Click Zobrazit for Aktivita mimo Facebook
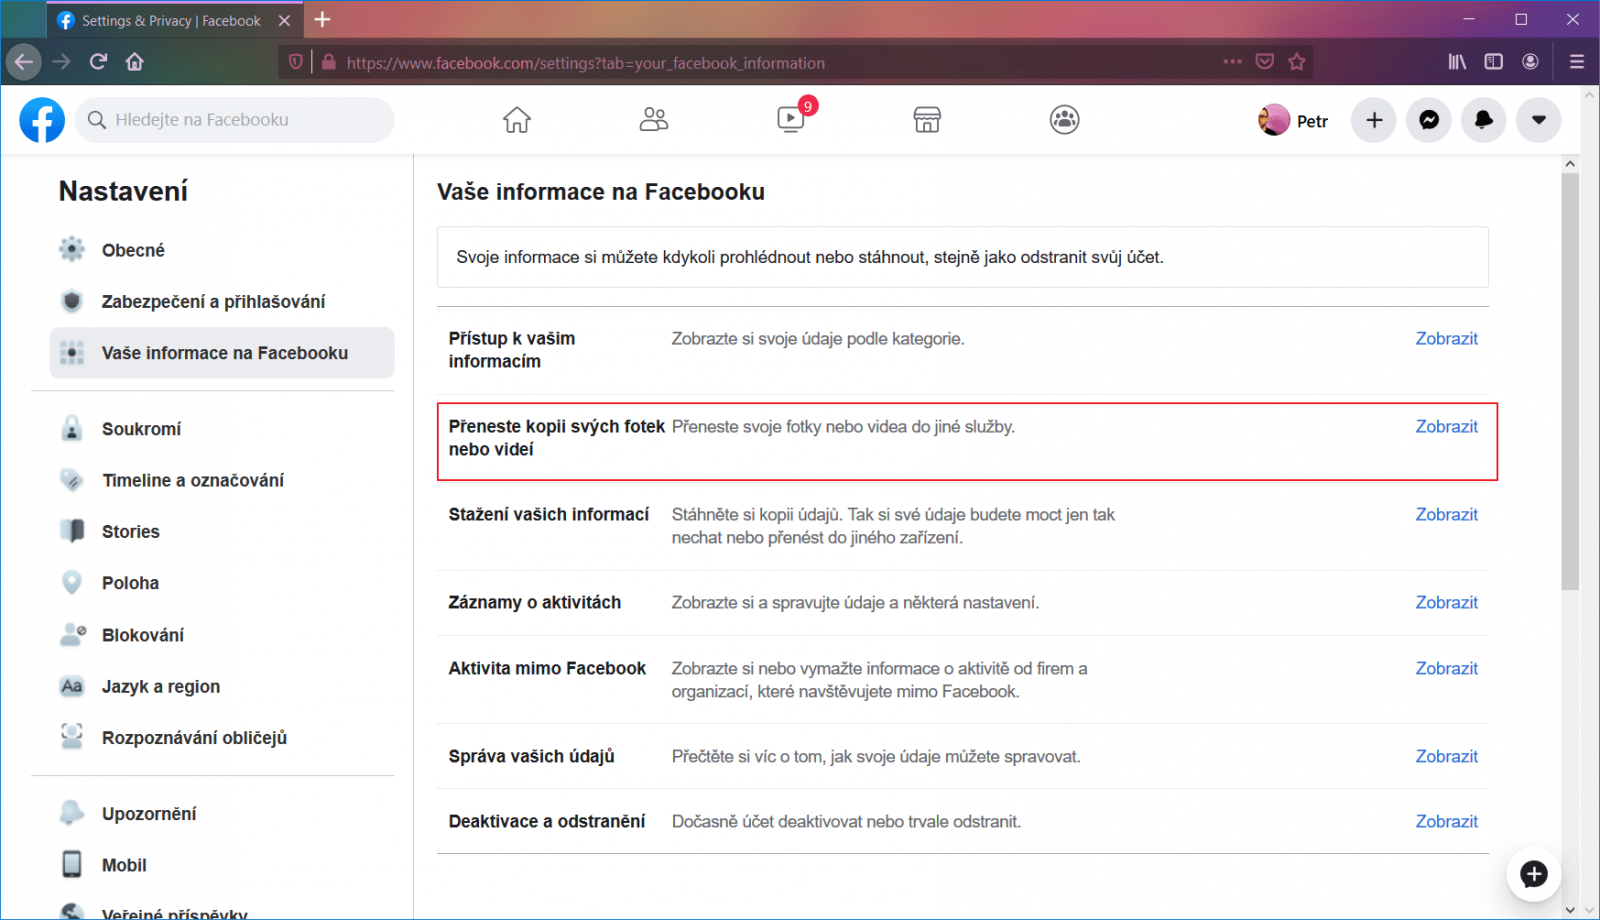The width and height of the screenshot is (1600, 920). [1446, 669]
